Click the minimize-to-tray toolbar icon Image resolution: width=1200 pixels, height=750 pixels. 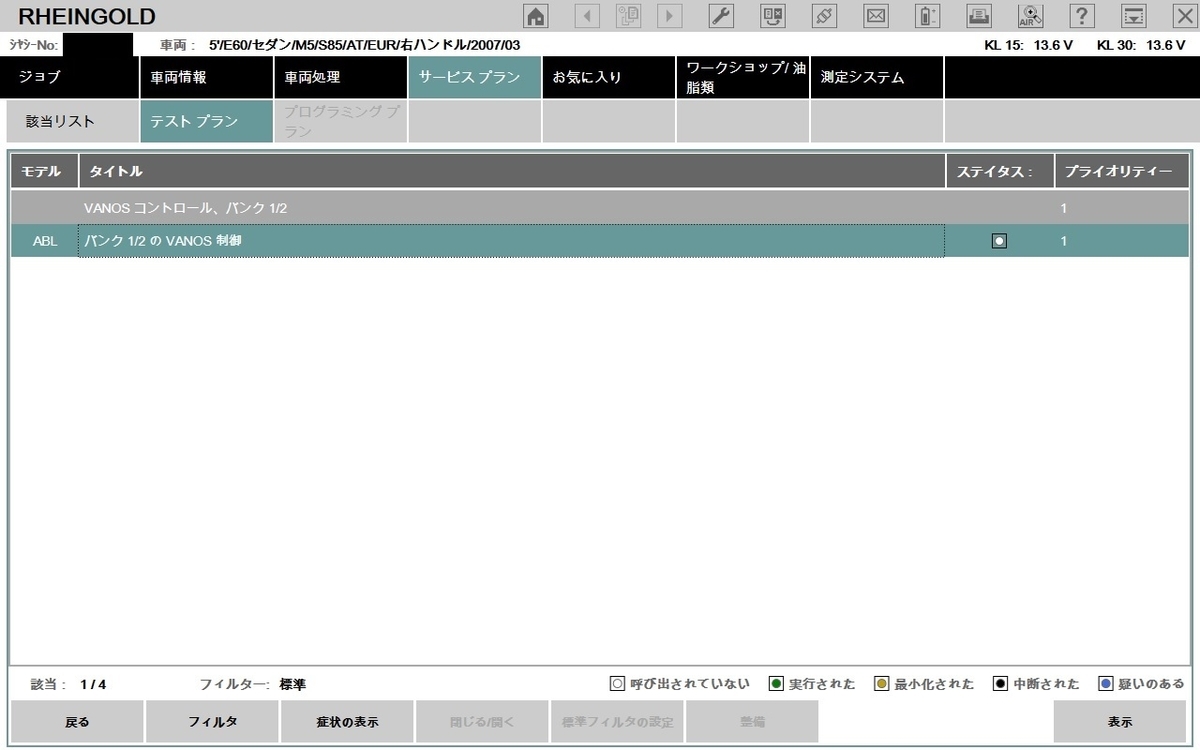[x=1133, y=15]
